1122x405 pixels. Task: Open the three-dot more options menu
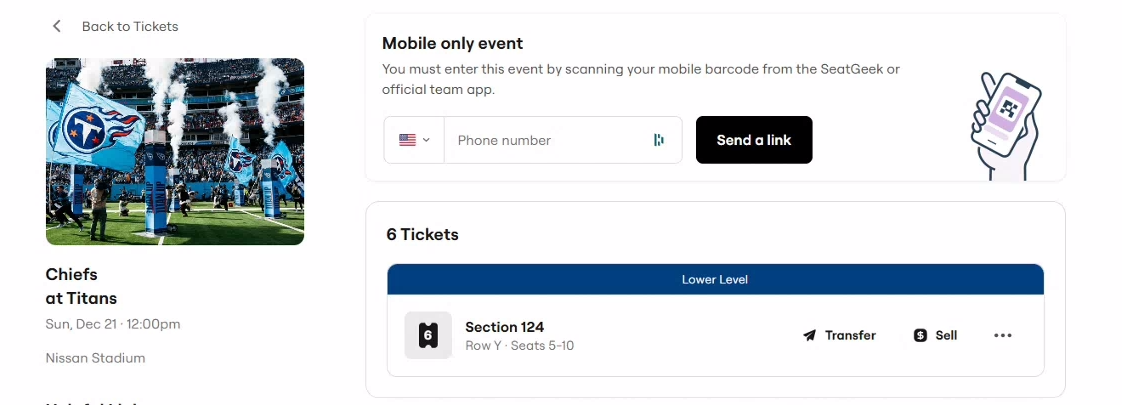click(x=1003, y=336)
